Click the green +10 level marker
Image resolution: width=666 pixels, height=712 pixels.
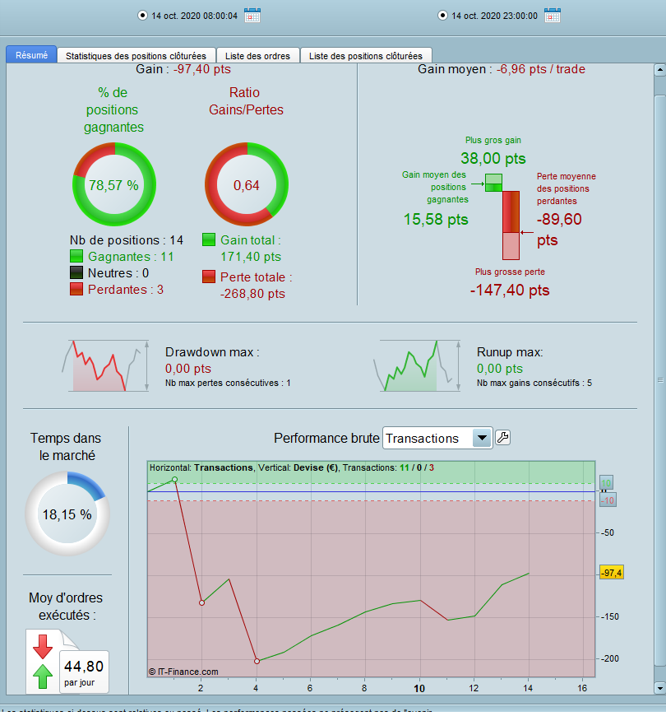pos(606,482)
